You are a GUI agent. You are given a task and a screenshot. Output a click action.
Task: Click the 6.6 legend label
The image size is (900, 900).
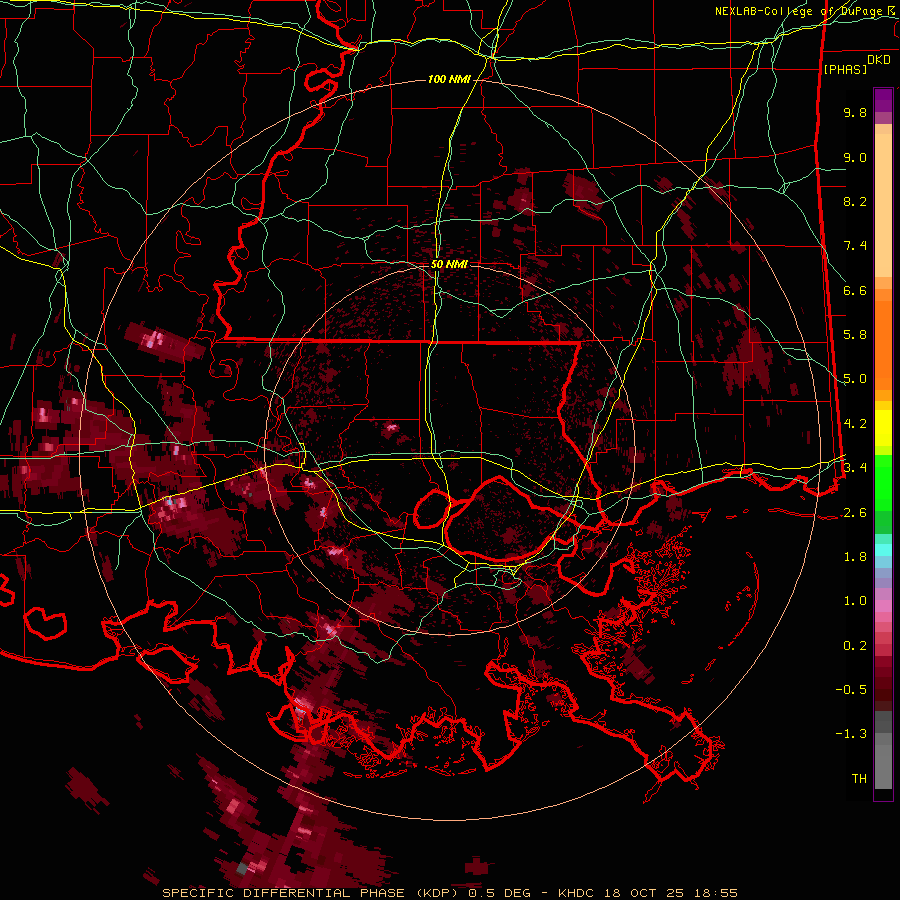click(855, 290)
